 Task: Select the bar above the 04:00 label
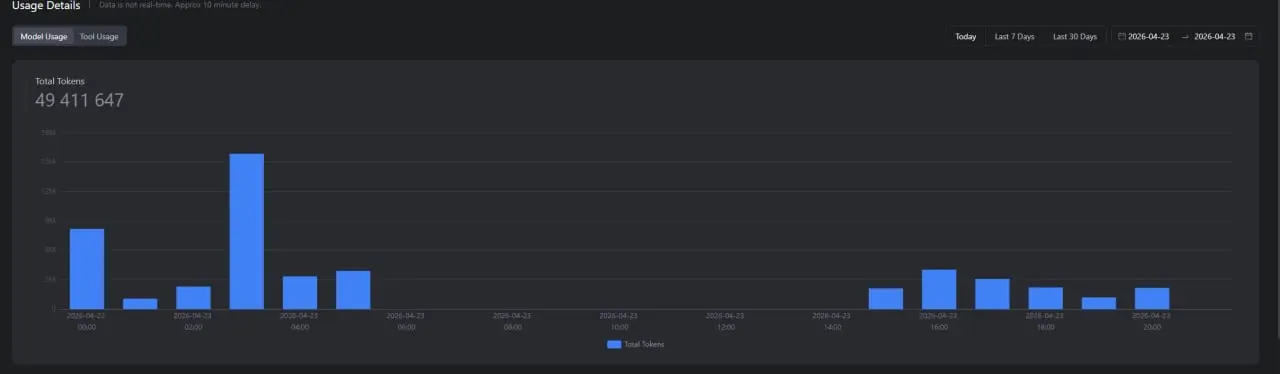pyautogui.click(x=300, y=293)
